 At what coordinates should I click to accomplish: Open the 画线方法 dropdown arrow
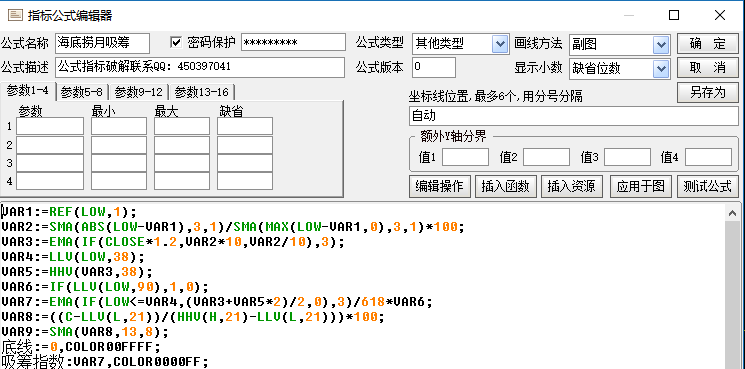661,45
